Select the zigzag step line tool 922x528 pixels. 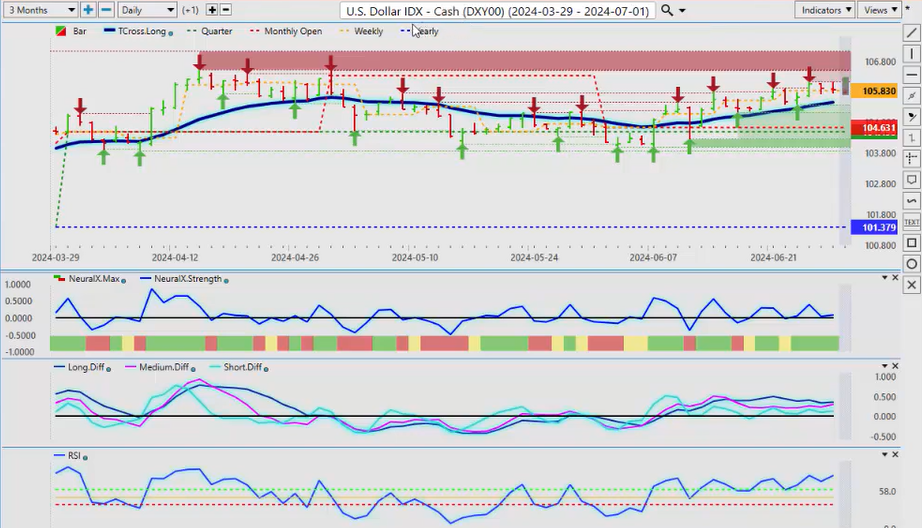[911, 138]
